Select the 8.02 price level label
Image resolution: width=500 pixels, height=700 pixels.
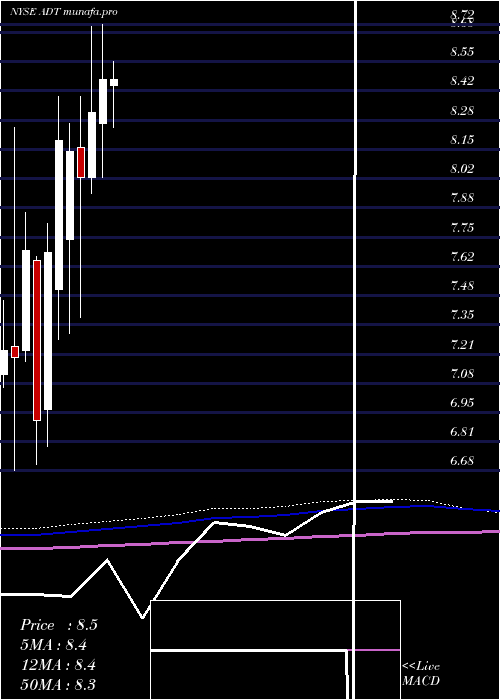(462, 169)
